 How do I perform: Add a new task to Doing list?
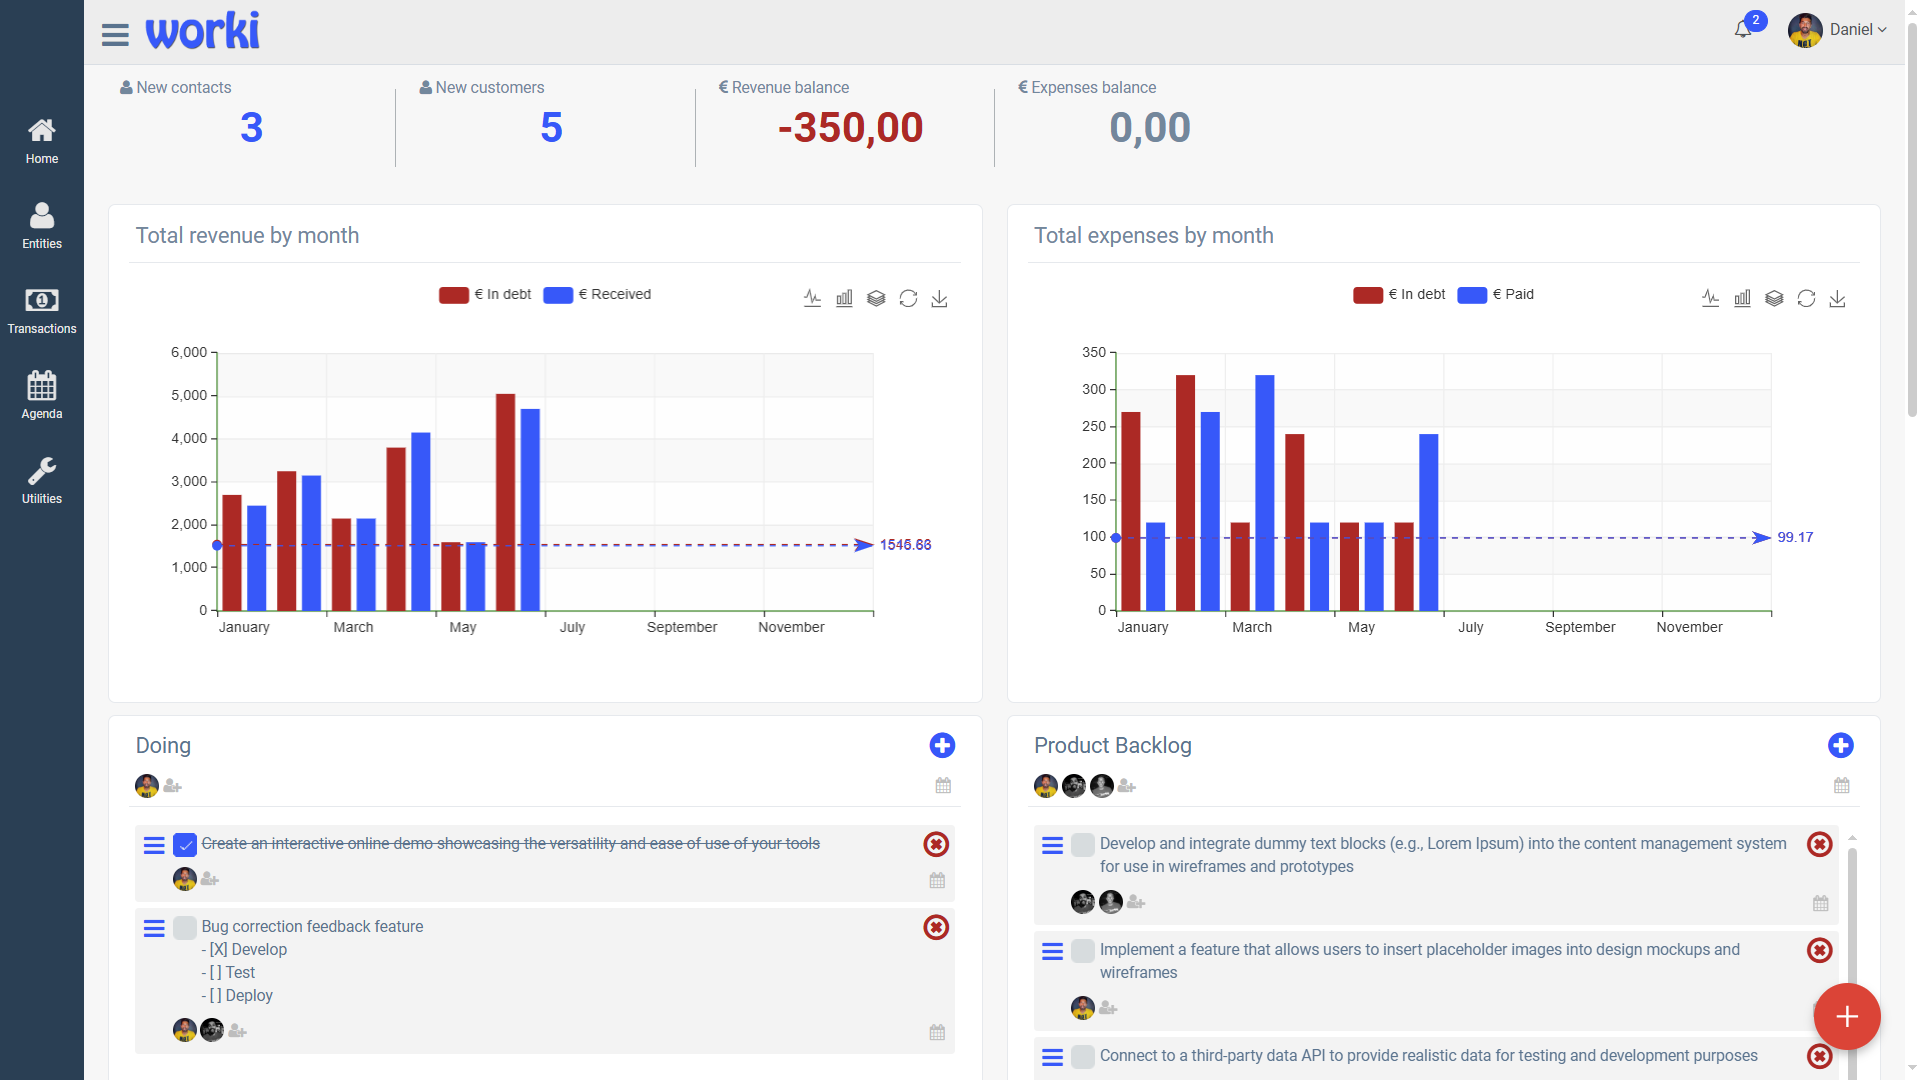click(942, 745)
